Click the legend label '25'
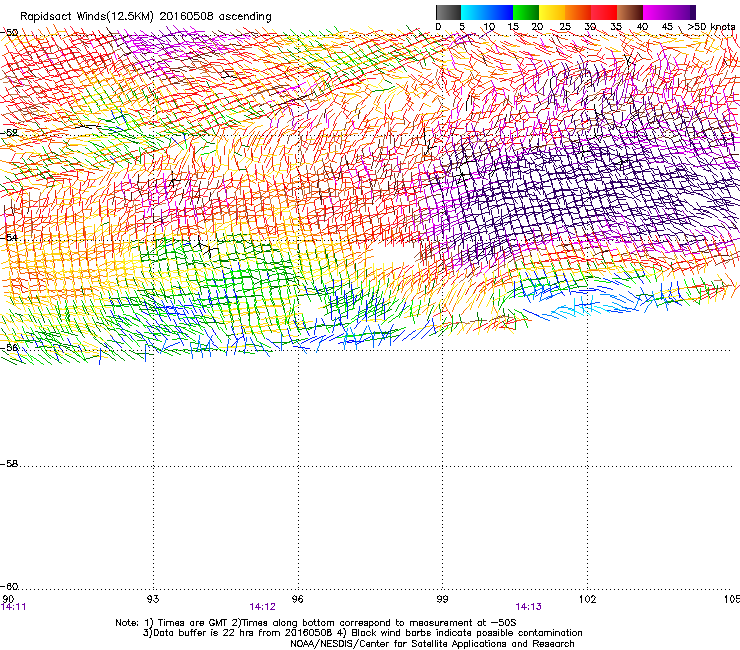 click(x=565, y=27)
